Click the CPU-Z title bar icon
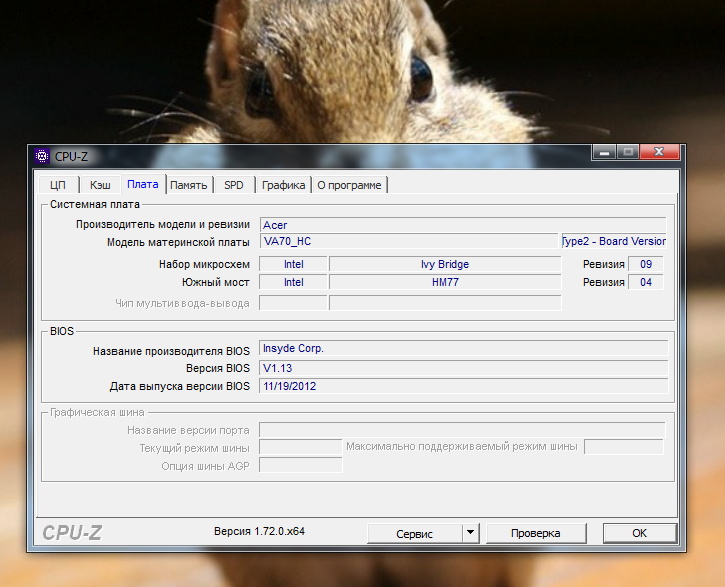The image size is (725, 587). pyautogui.click(x=42, y=156)
